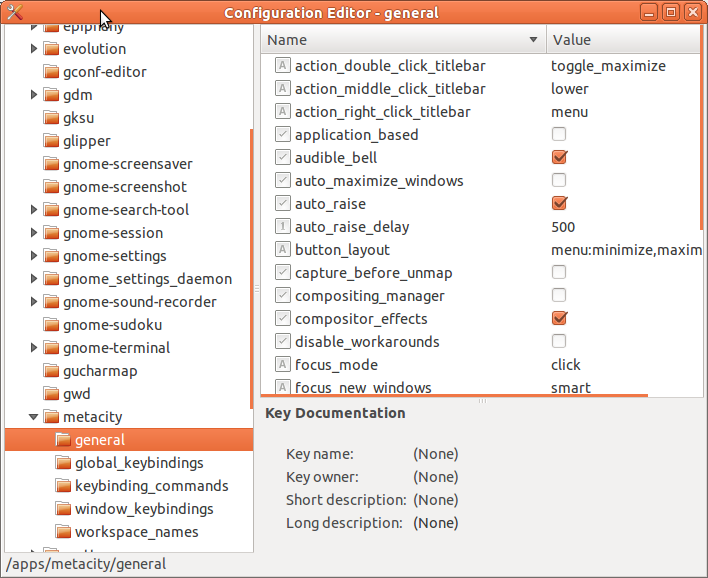Expand the gnome-settings tree node
708x578 pixels.
pyautogui.click(x=33, y=256)
